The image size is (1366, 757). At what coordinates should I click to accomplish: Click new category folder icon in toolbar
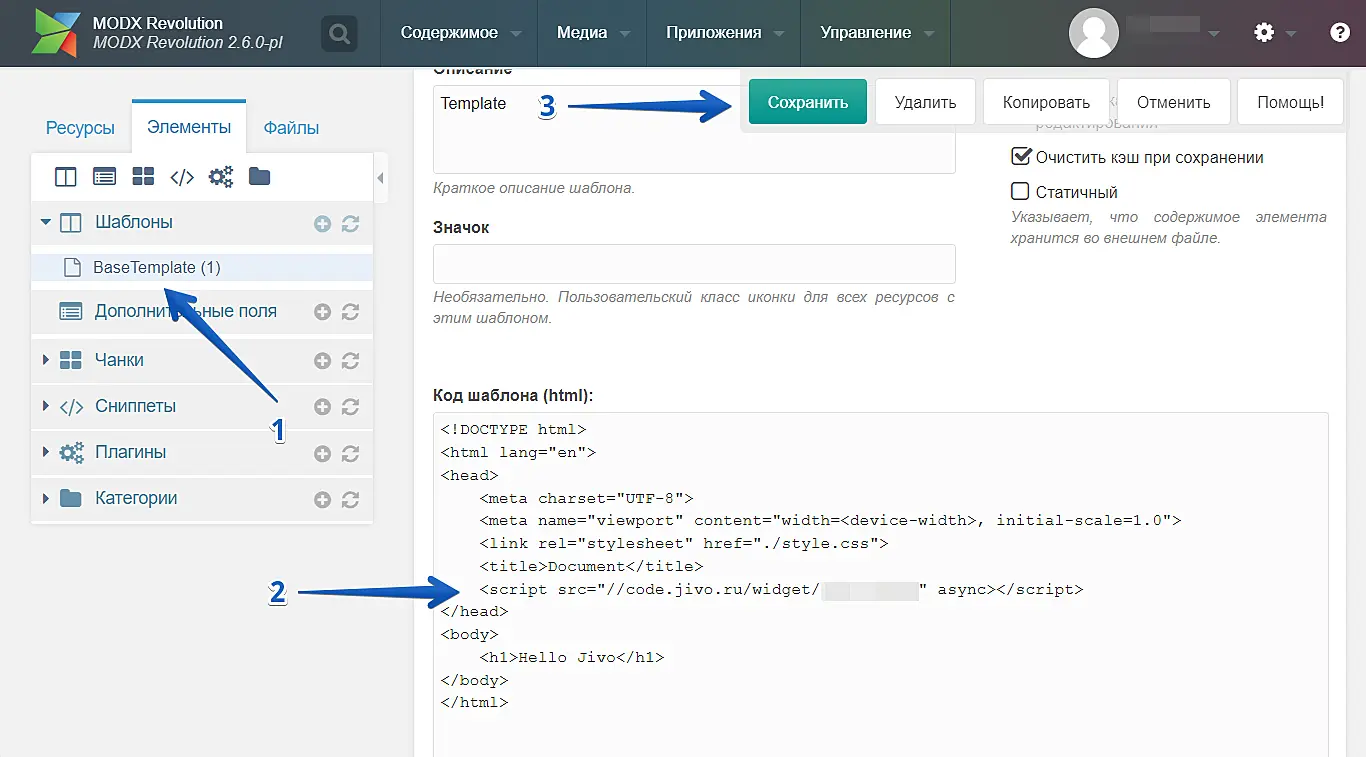tap(259, 177)
